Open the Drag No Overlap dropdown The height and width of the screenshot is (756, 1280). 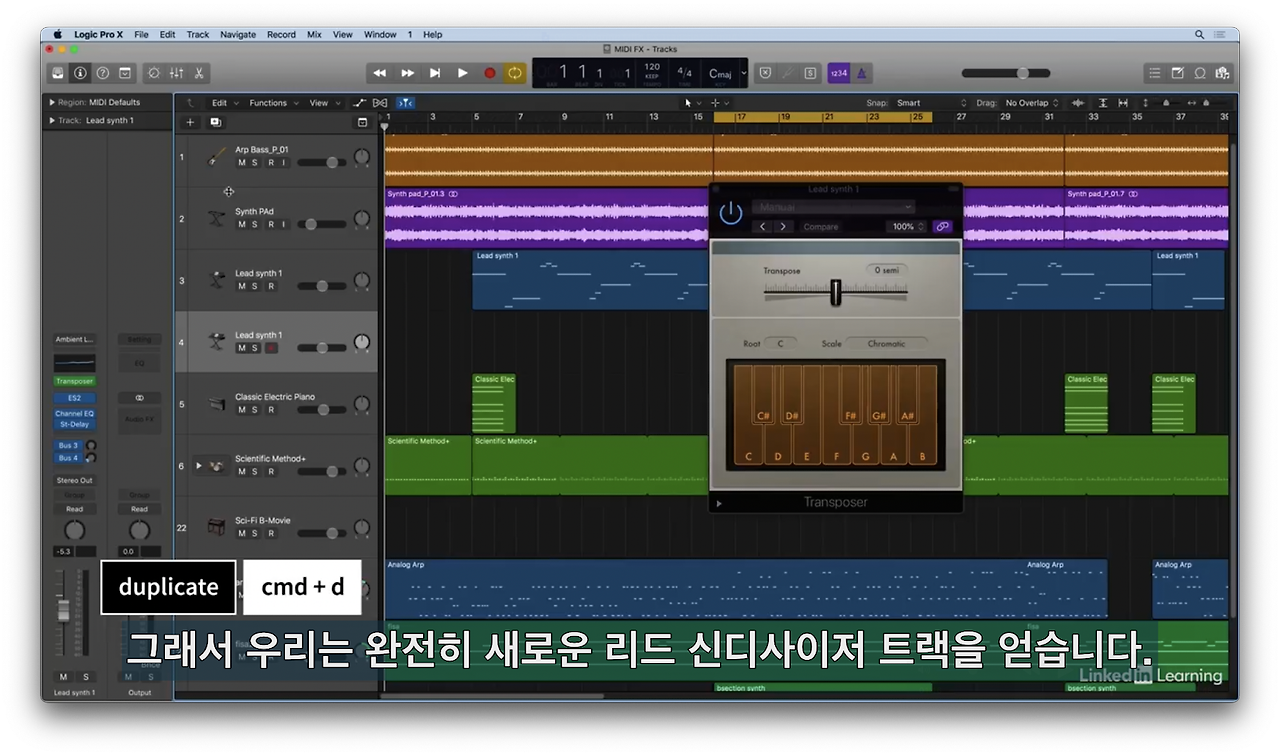pos(1032,103)
